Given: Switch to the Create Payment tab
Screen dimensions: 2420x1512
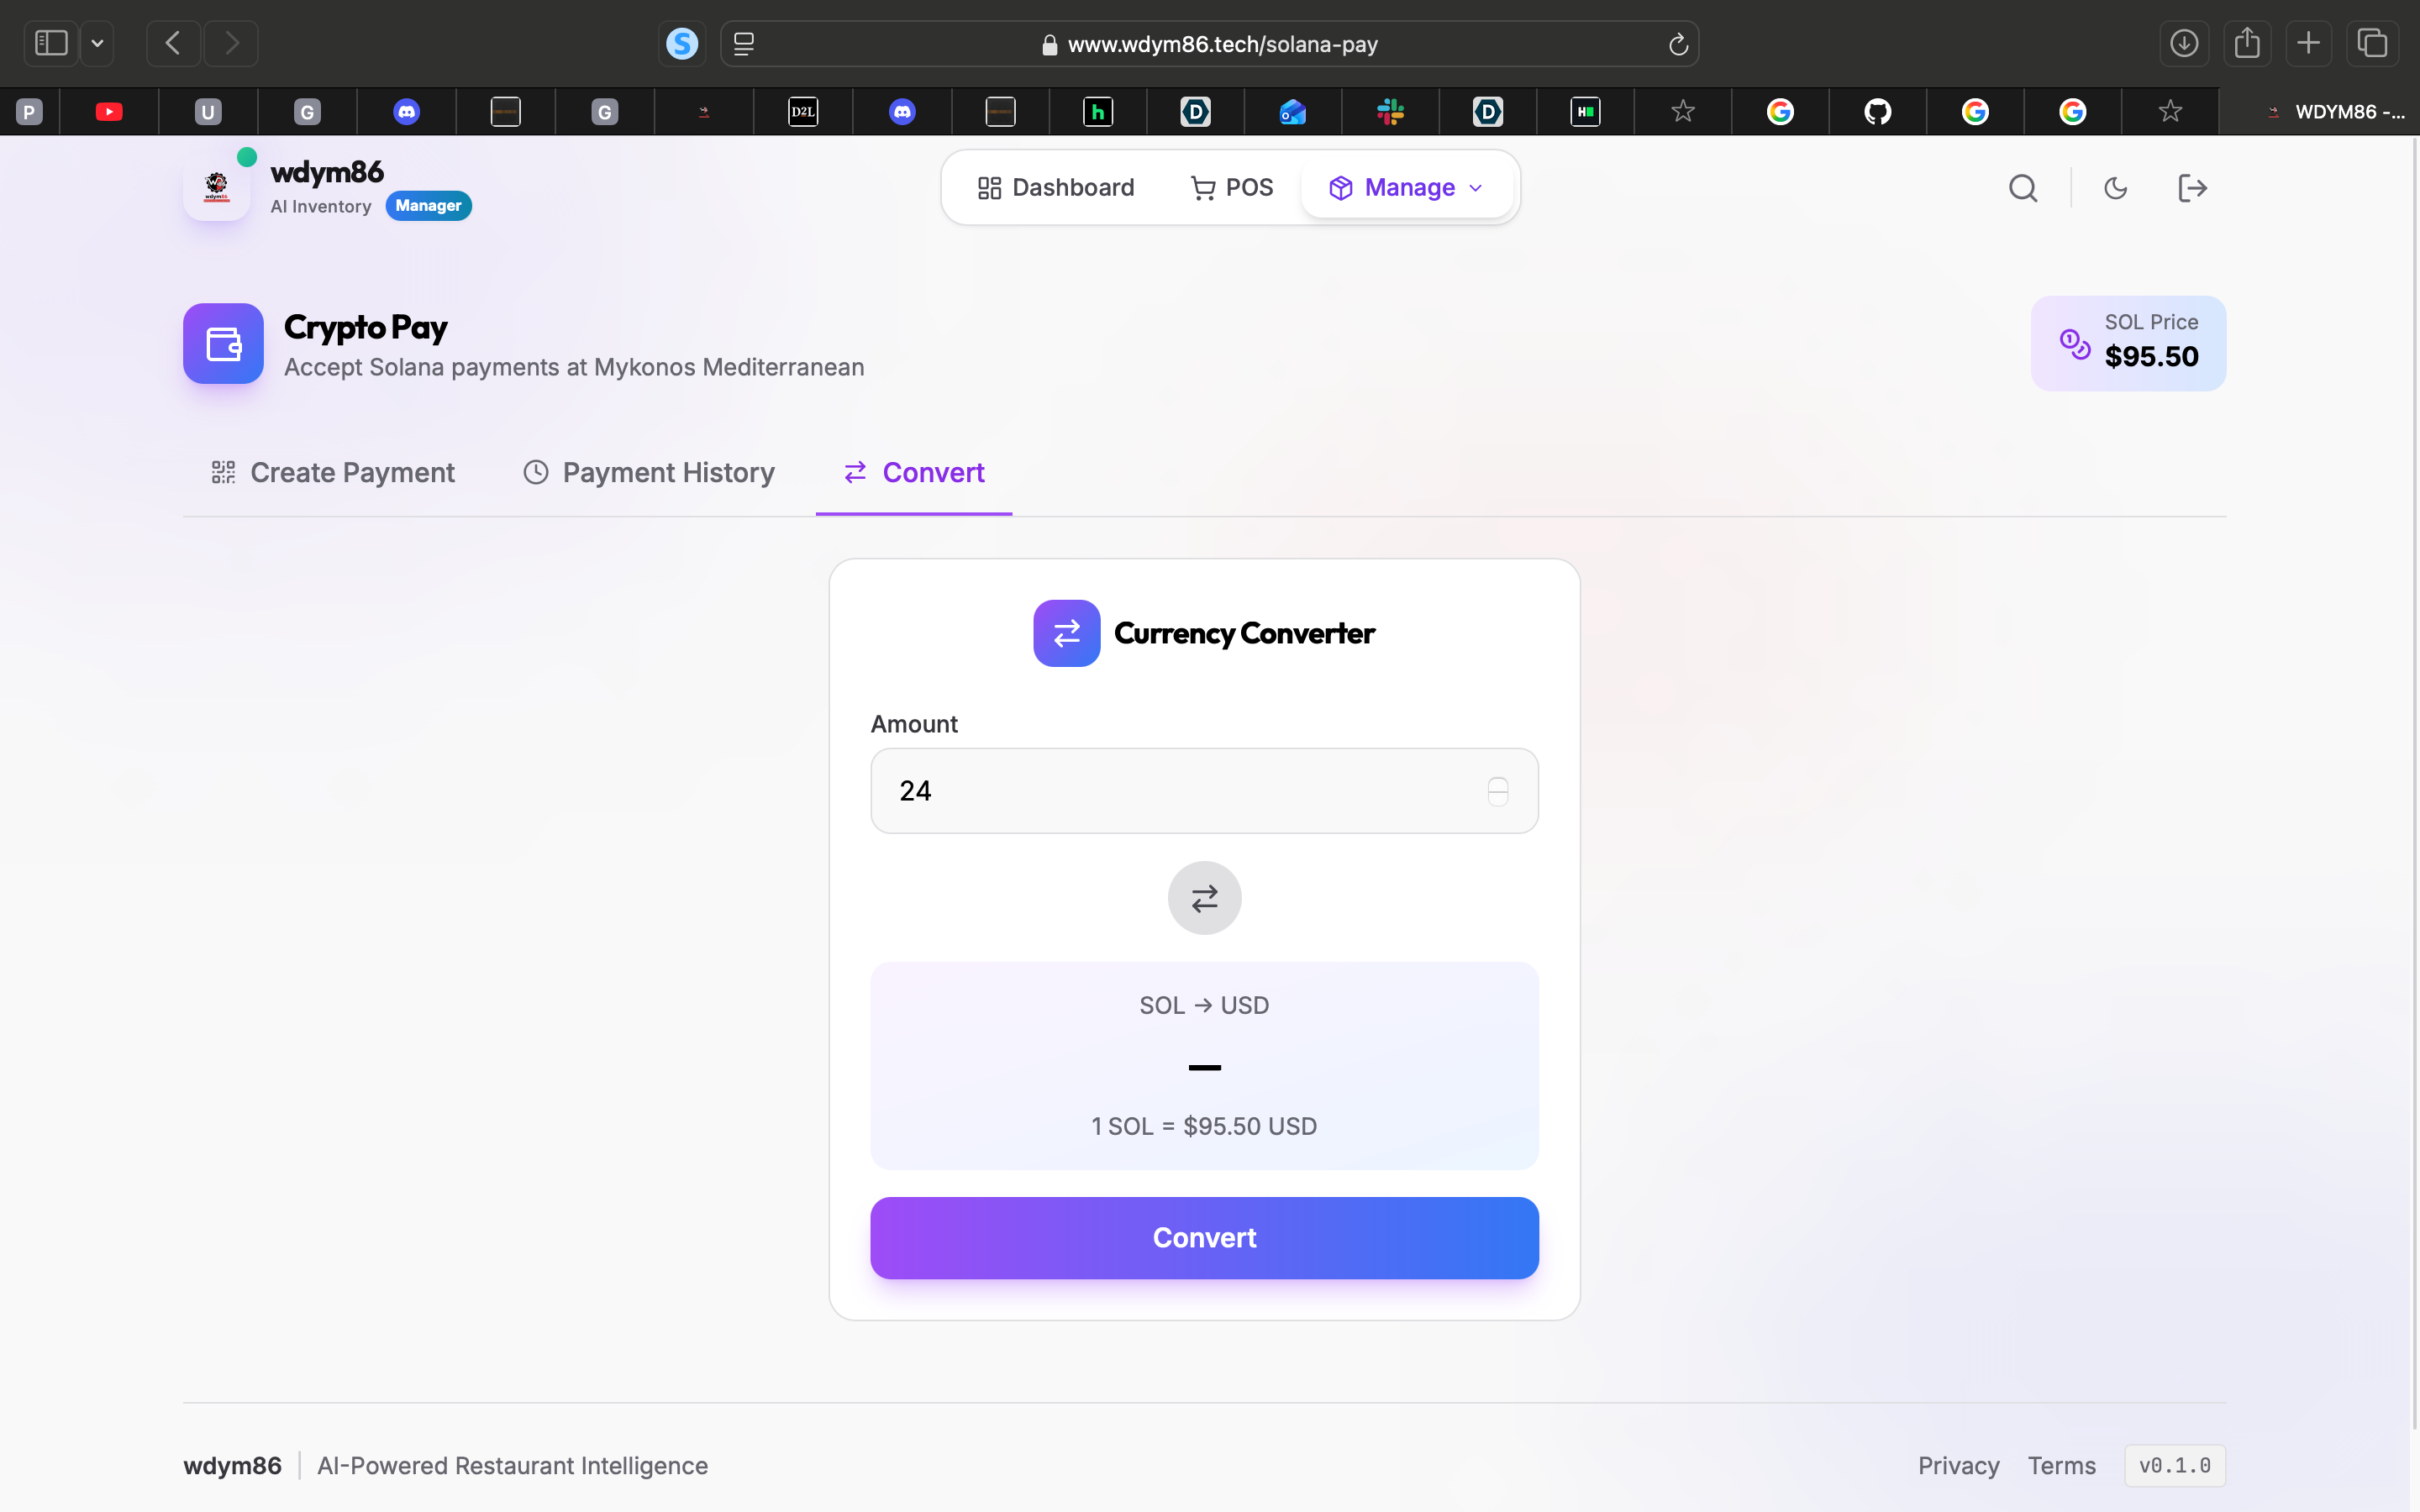Looking at the screenshot, I should (333, 472).
